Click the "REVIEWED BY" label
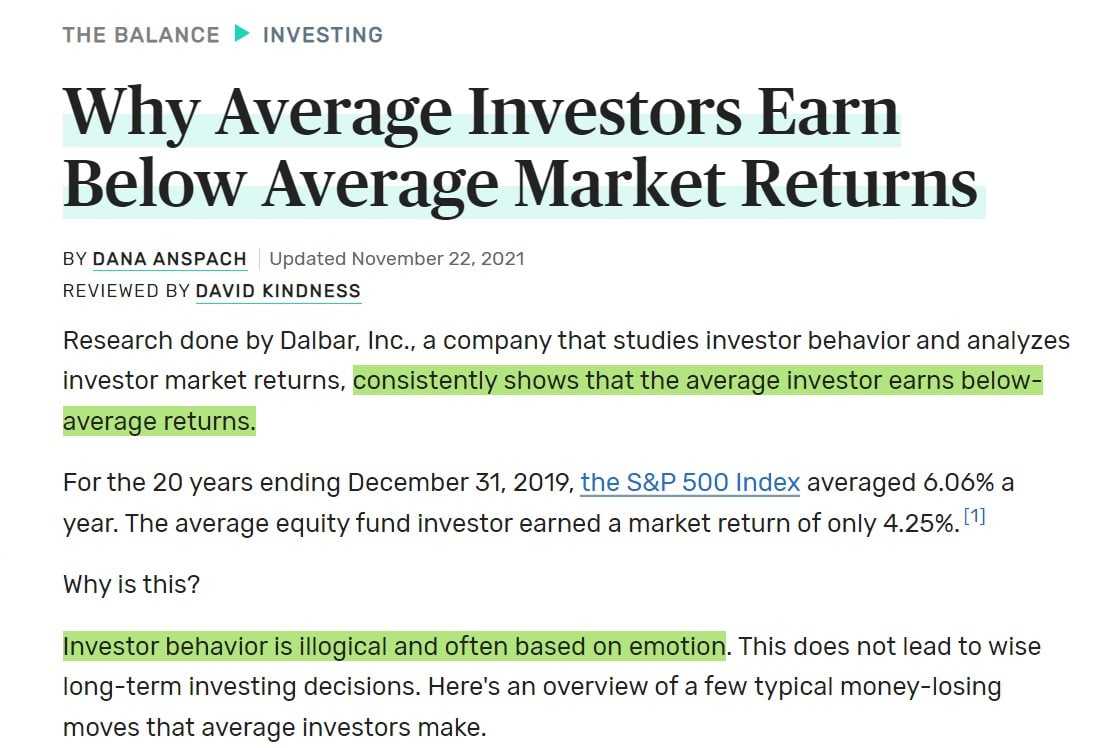1098x748 pixels. [x=125, y=291]
